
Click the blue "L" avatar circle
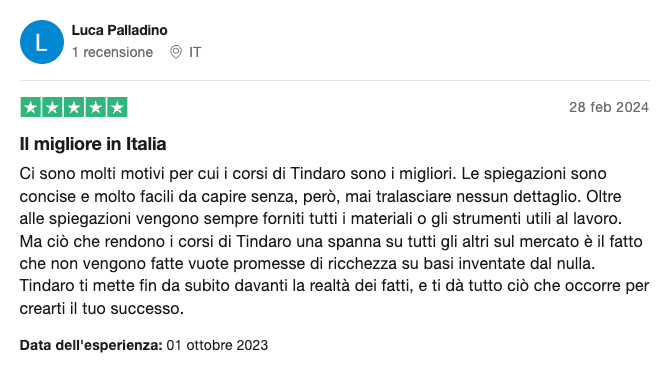(42, 42)
